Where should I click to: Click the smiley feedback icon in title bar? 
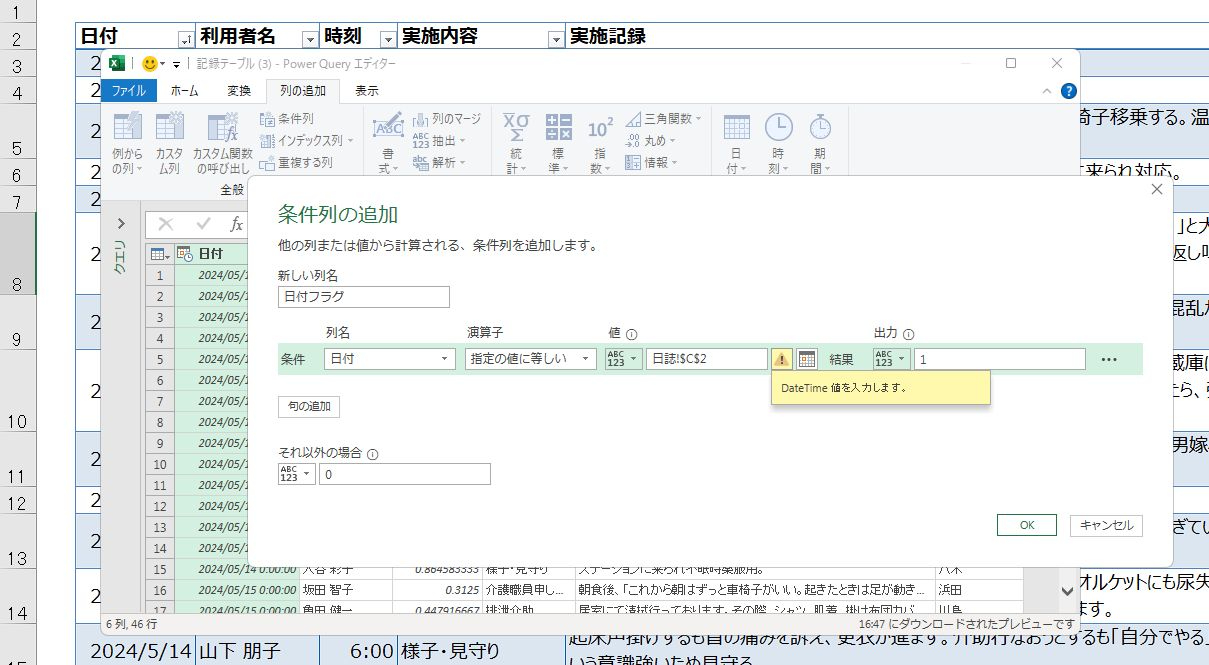[x=150, y=64]
